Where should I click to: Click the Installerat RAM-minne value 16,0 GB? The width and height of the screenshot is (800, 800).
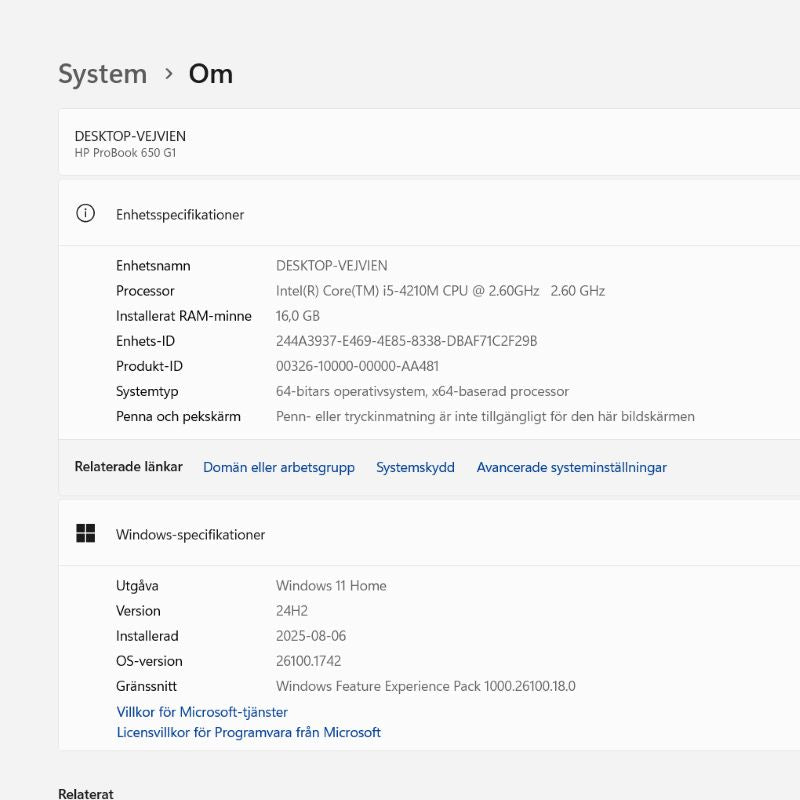coord(298,316)
